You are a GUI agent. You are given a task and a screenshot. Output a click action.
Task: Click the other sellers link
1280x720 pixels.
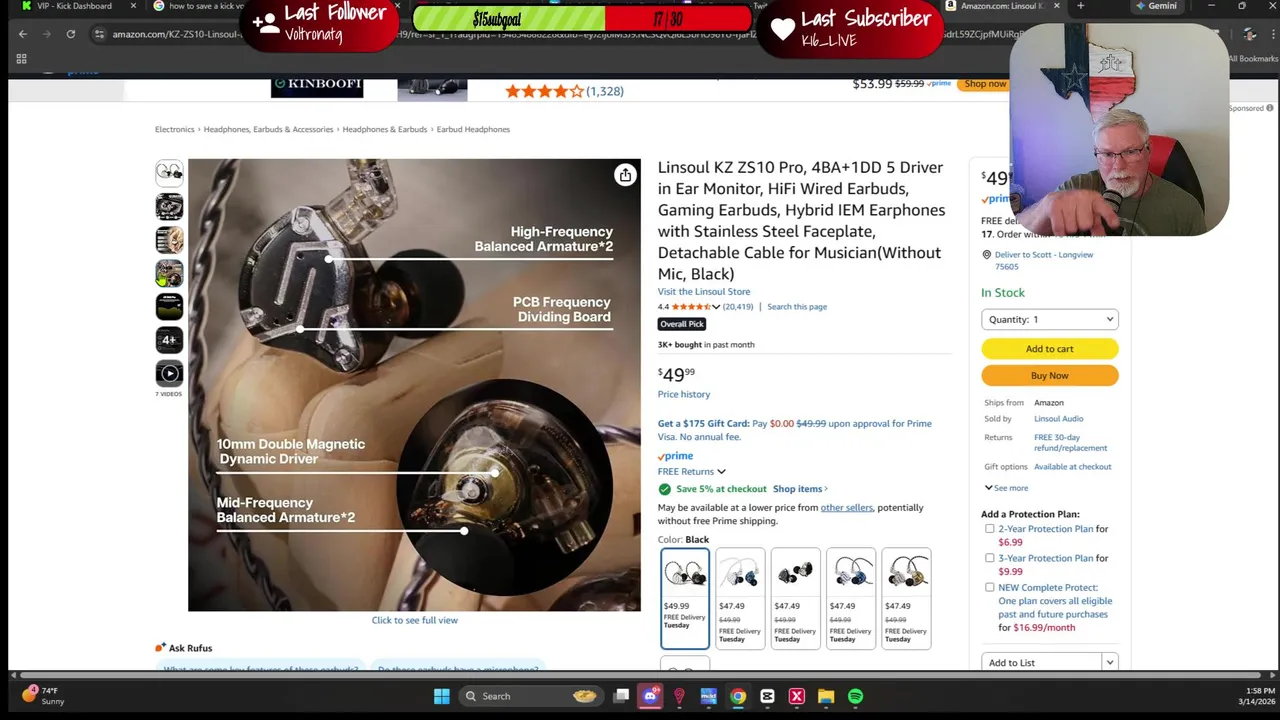click(847, 508)
